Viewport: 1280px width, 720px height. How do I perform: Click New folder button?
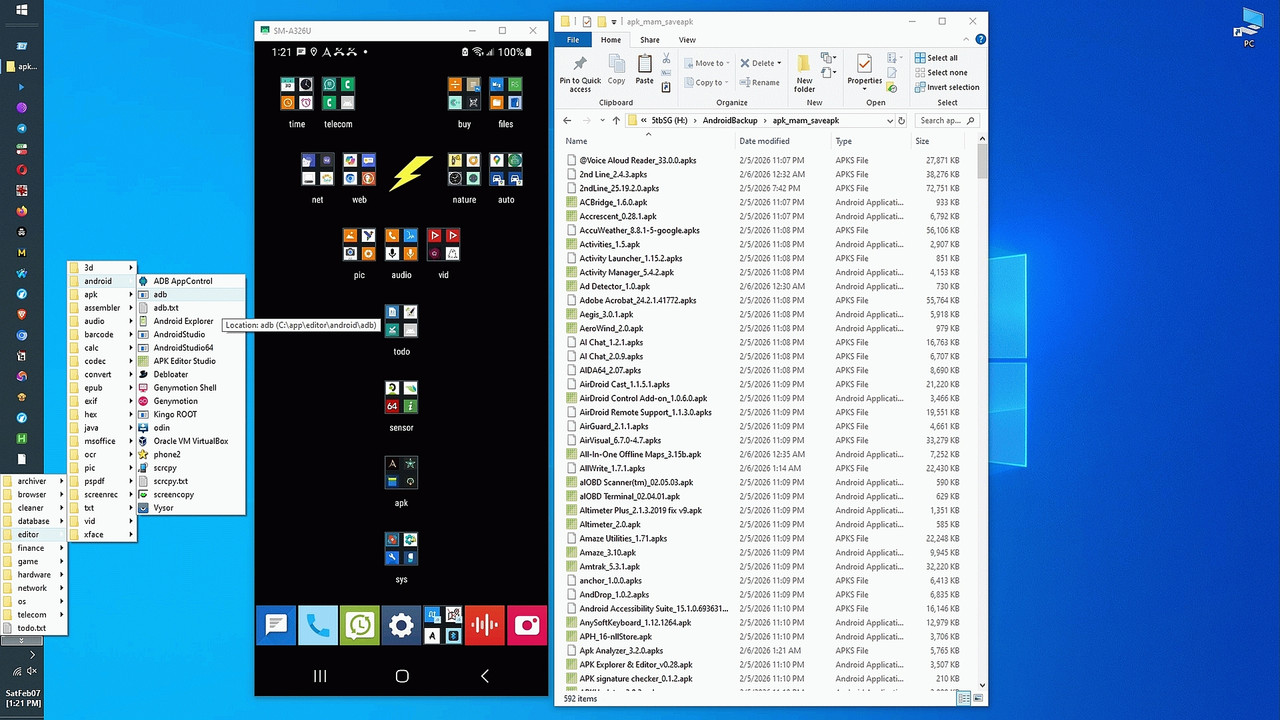pos(805,72)
